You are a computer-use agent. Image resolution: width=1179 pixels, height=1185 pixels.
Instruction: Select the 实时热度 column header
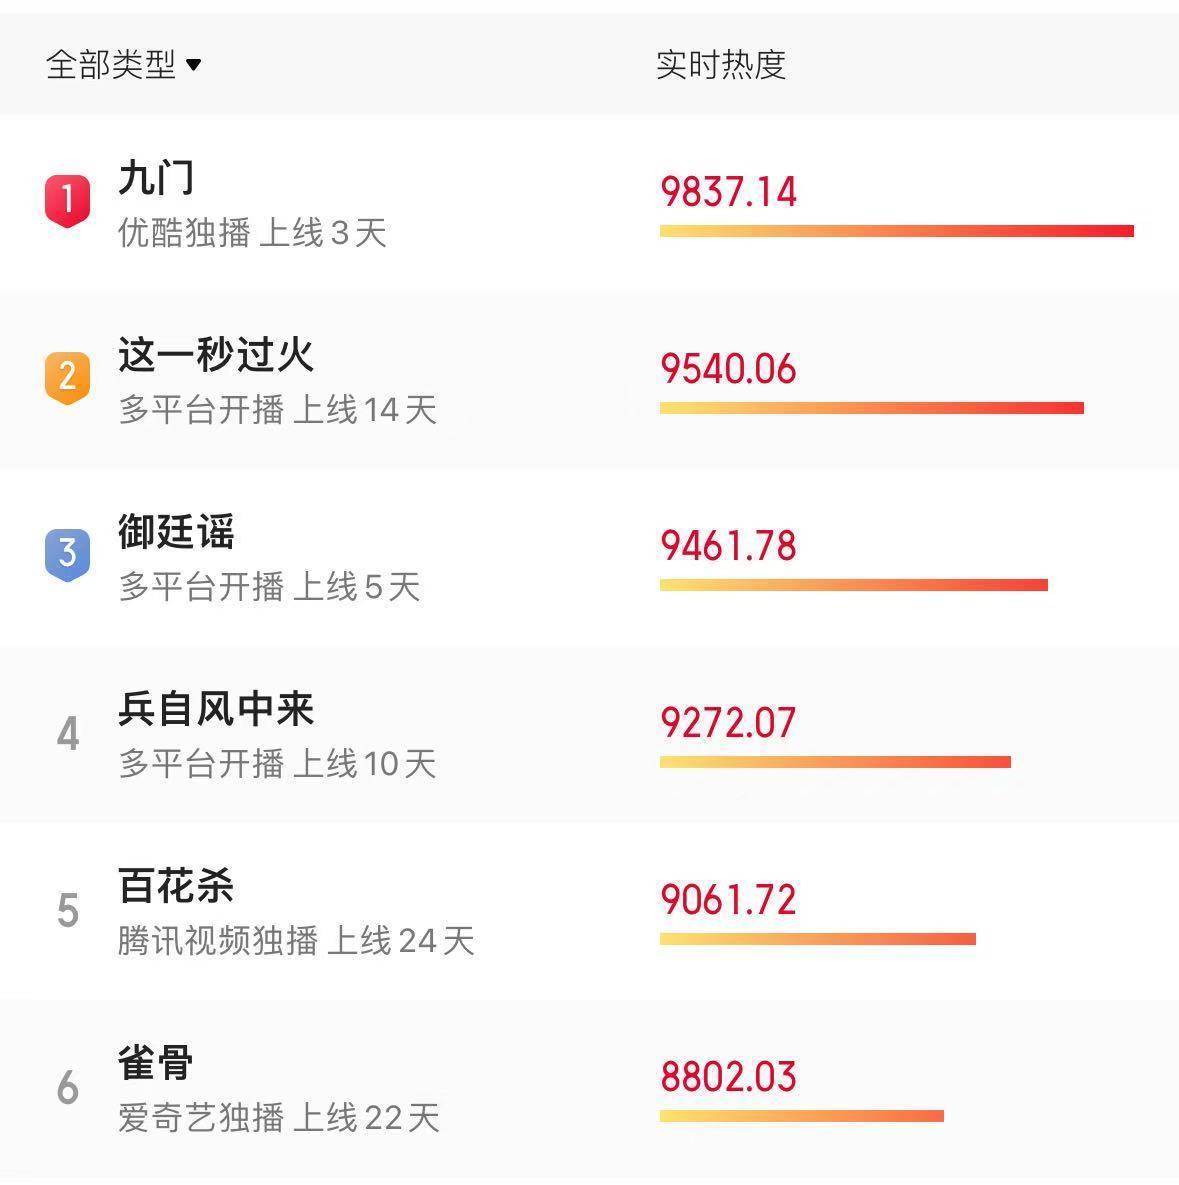pos(721,64)
